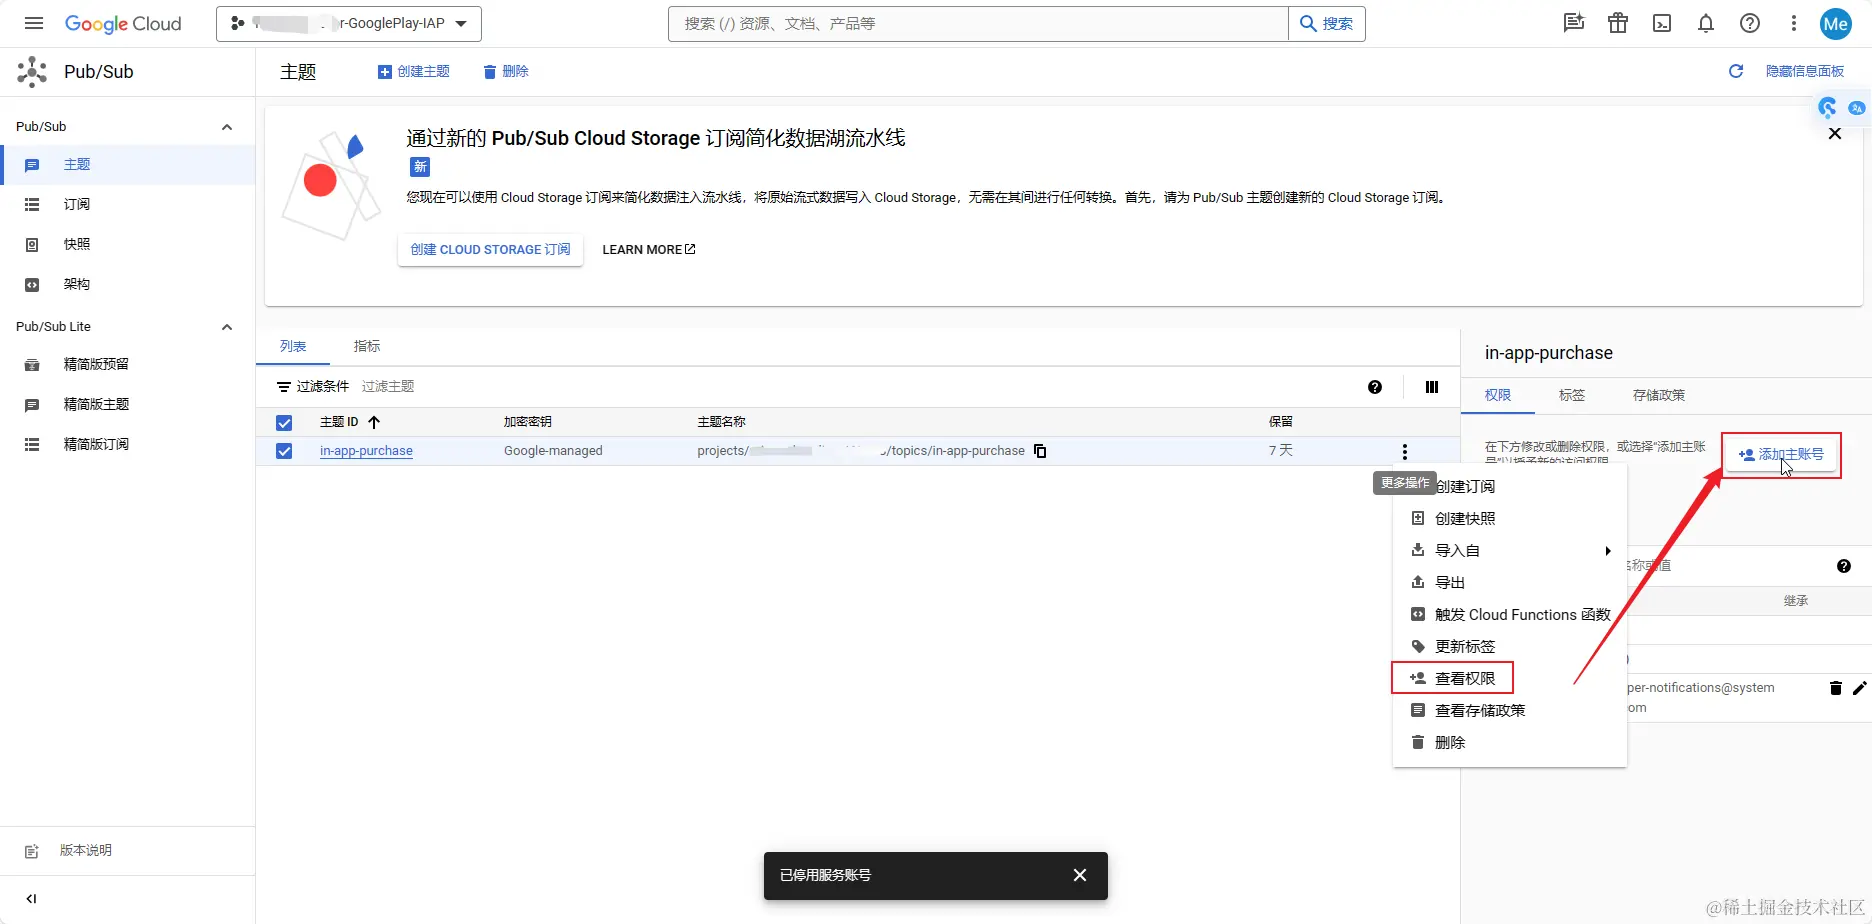Sort by Topic ID arrow

tap(374, 422)
